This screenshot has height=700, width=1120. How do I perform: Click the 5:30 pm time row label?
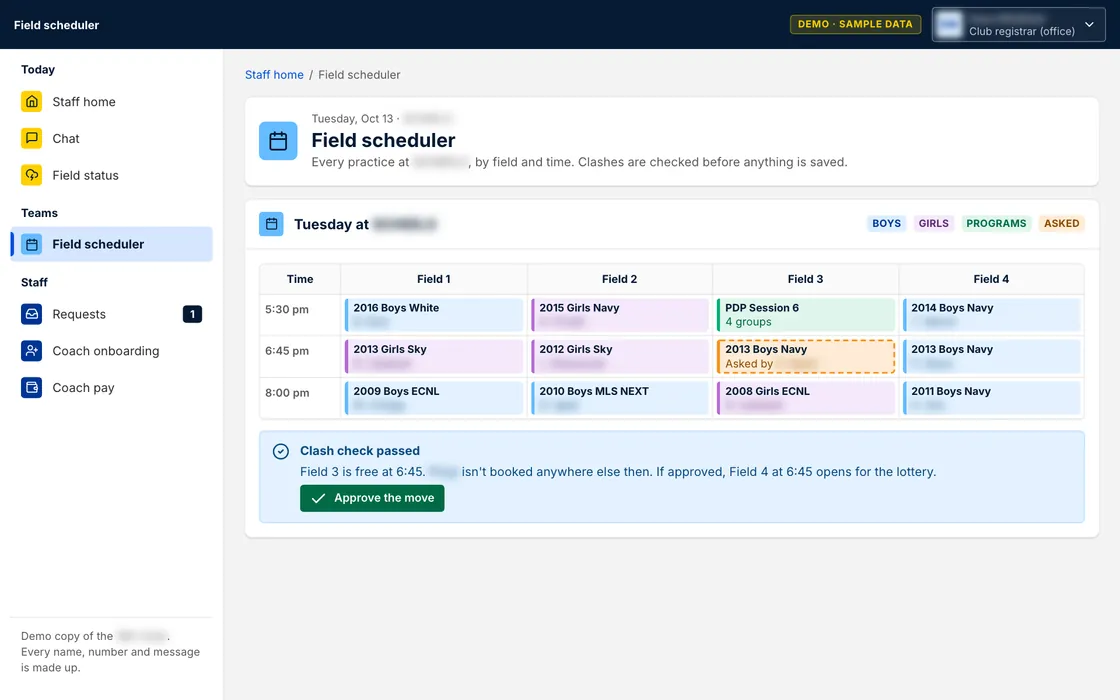287,309
